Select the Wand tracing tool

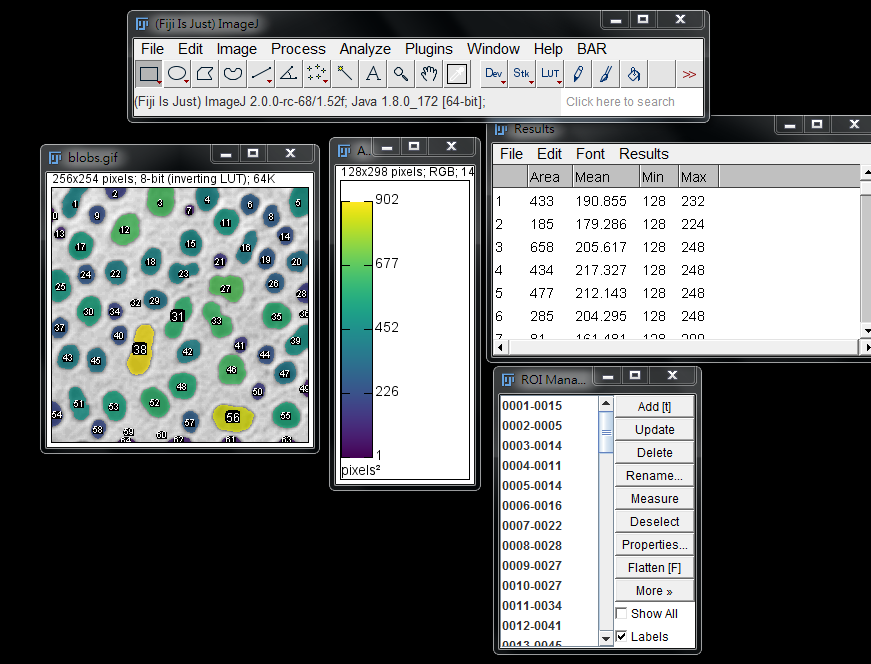coord(345,73)
